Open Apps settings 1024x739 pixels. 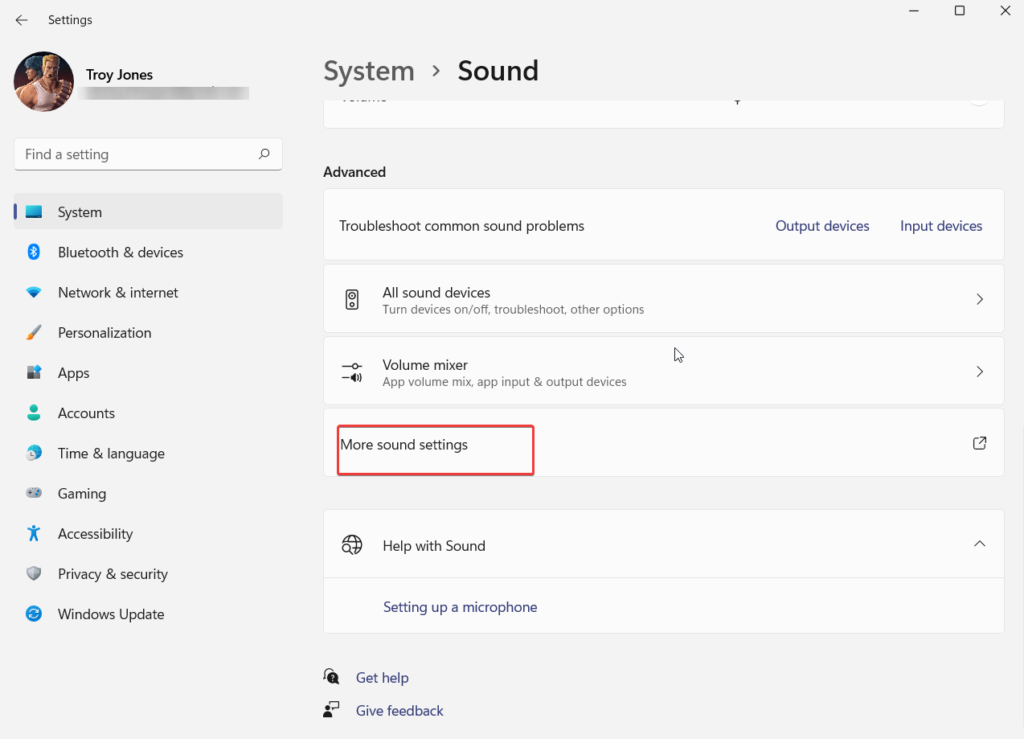[148, 373]
